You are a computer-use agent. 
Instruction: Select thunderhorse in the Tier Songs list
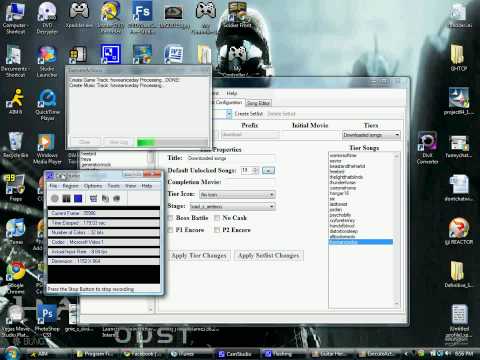(x=343, y=183)
